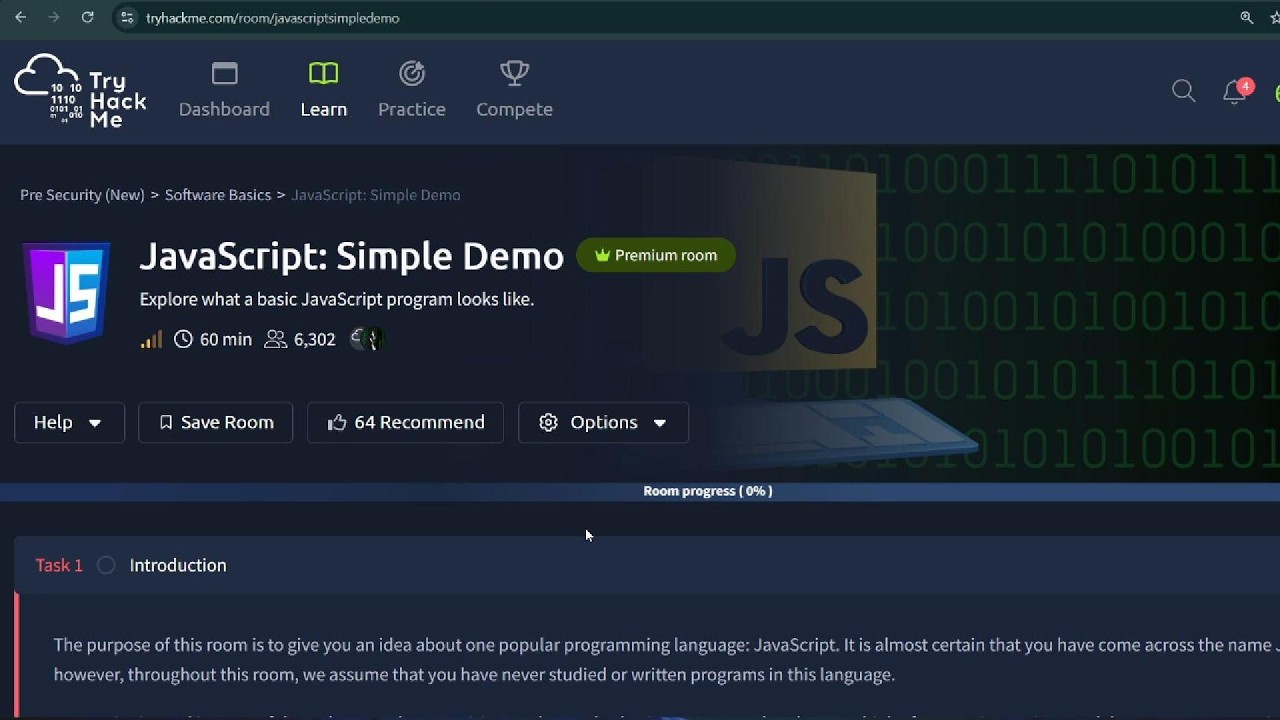Open the TryHackMe logo home link
Image resolution: width=1280 pixels, height=720 pixels.
(80, 91)
